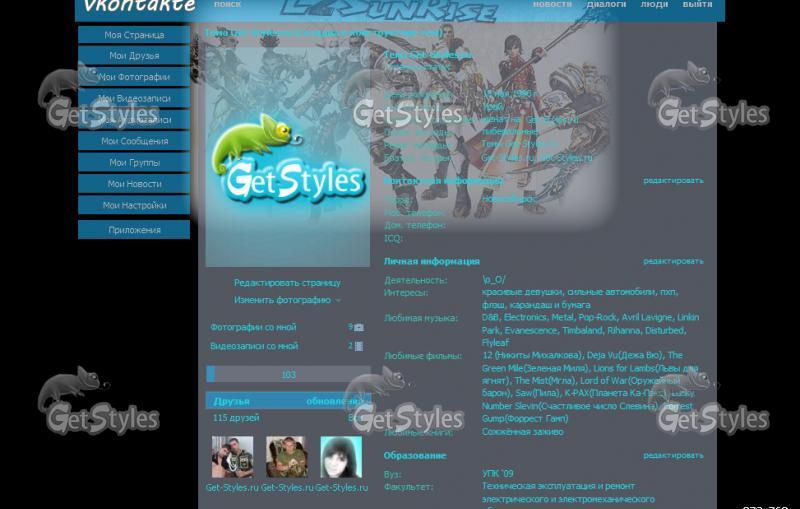
Task: Click the Дом. телефон: field label
Action: click(x=415, y=225)
